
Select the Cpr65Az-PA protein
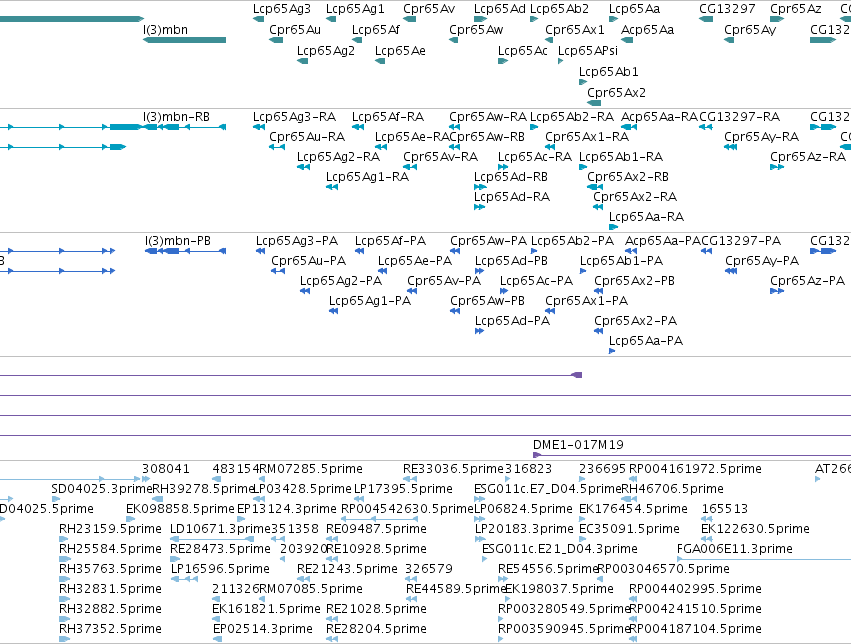808,281
